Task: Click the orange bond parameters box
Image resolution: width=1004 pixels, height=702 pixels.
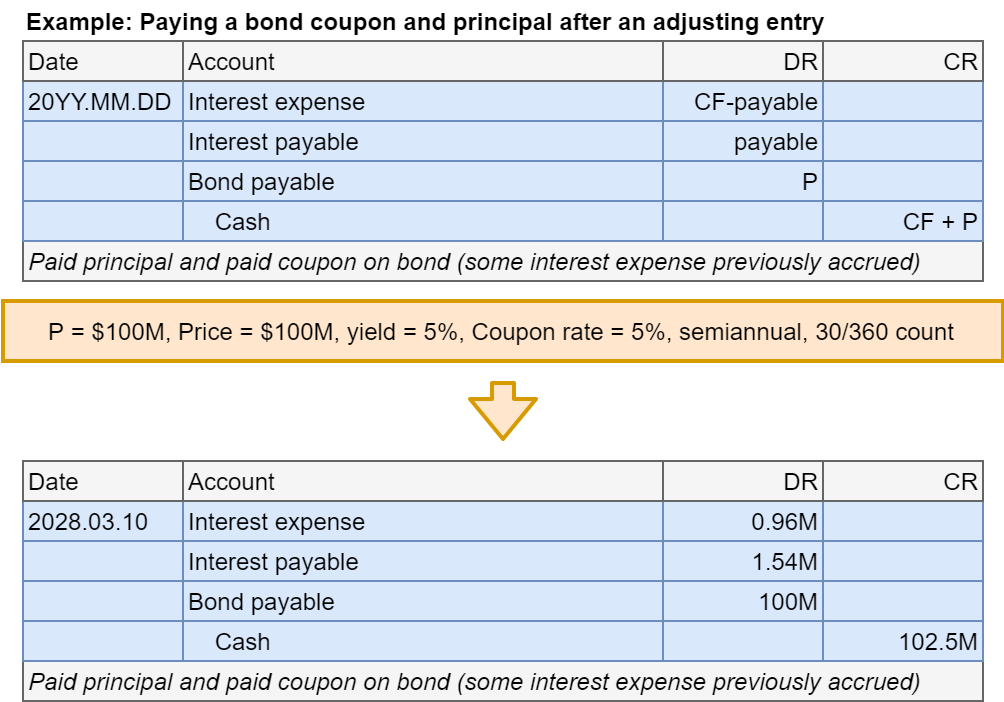Action: click(x=502, y=331)
